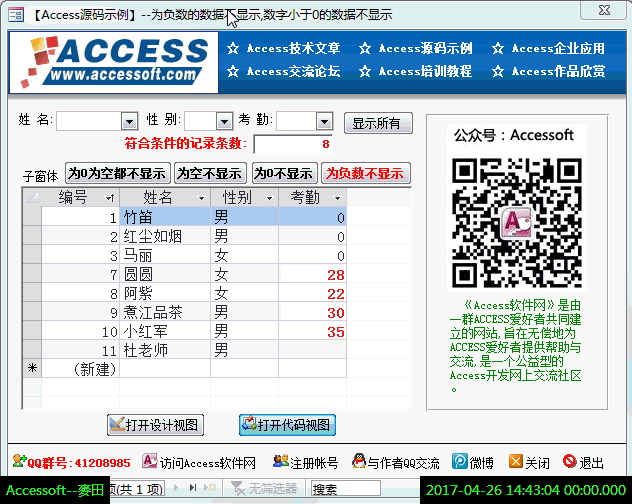Viewport: 632px width, 504px height.
Task: Click name cell 小红军
Action: point(165,331)
